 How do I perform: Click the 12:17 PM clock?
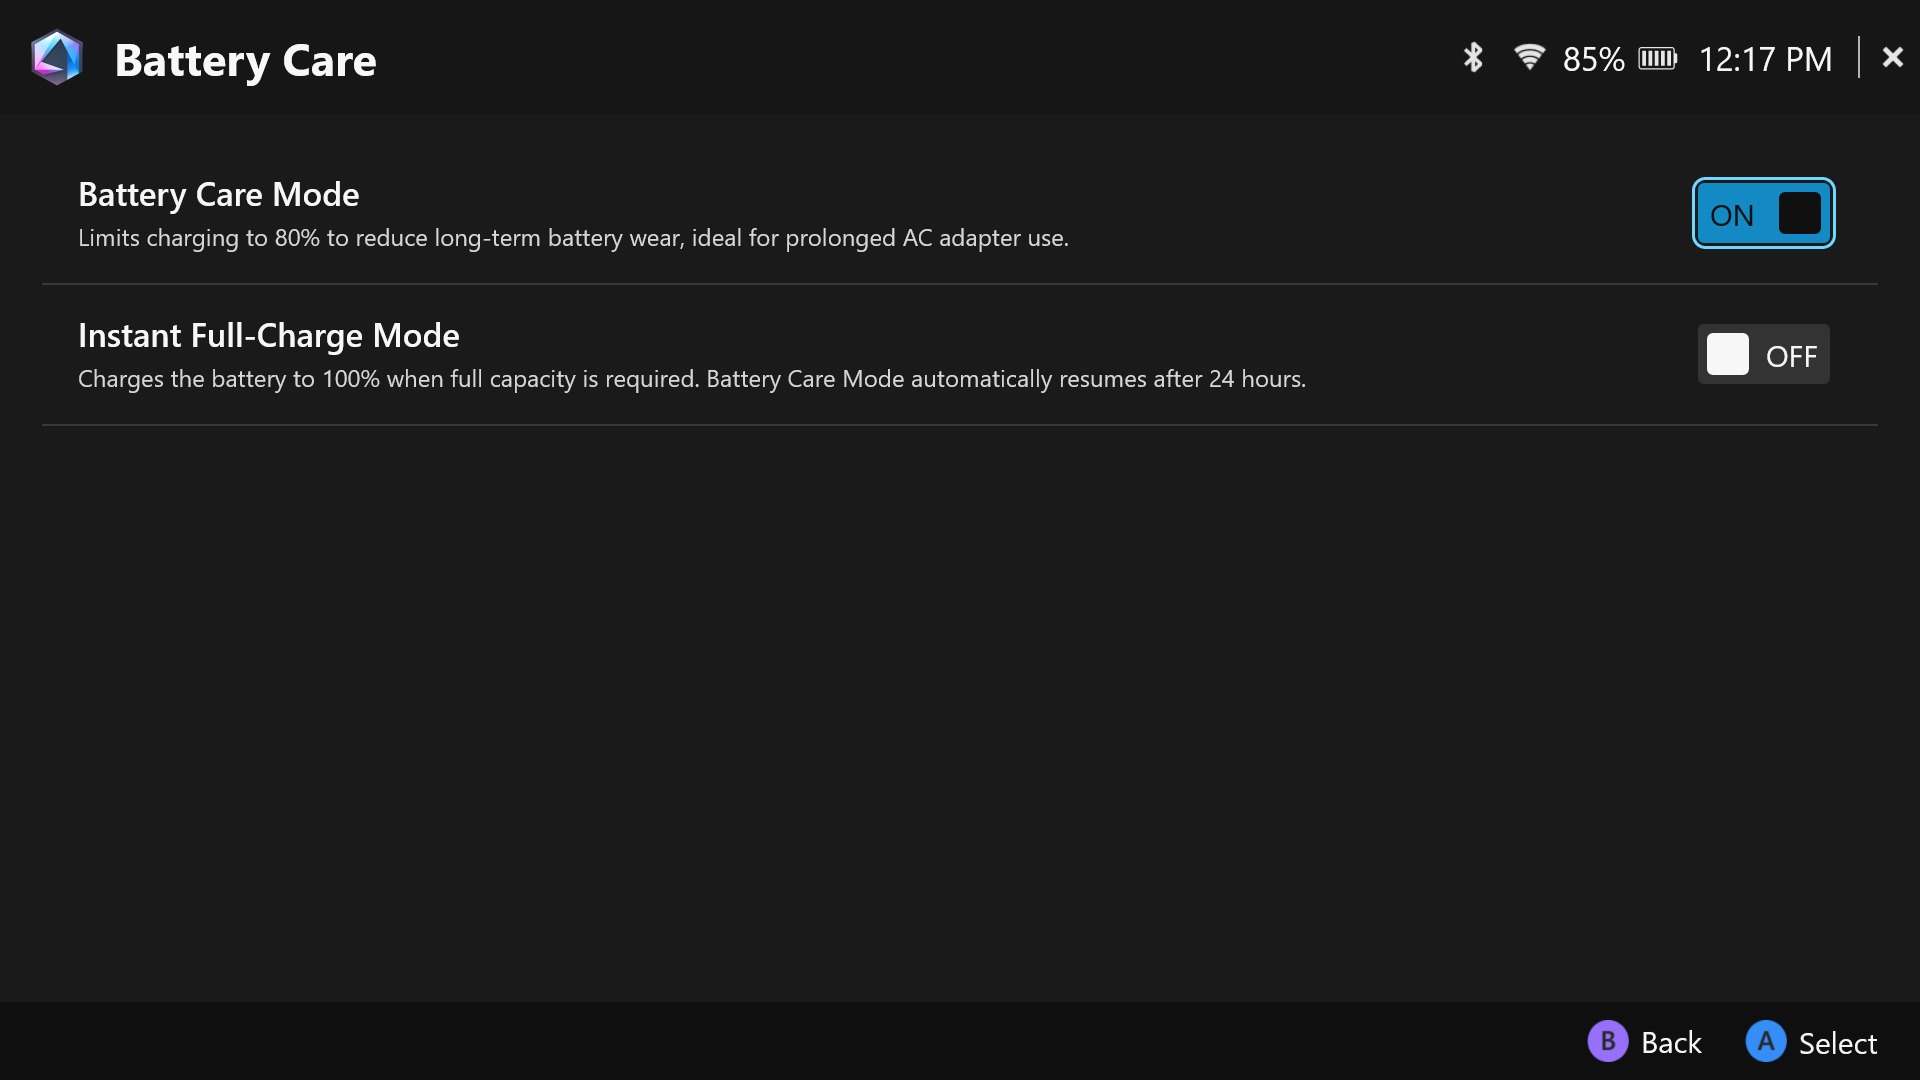[x=1765, y=60]
